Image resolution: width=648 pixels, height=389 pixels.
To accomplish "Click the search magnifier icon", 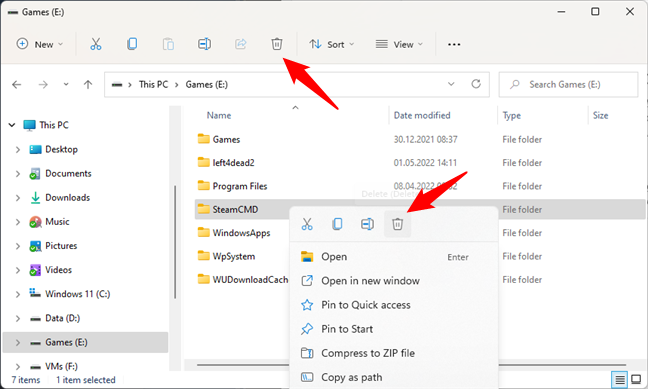I will pos(515,85).
